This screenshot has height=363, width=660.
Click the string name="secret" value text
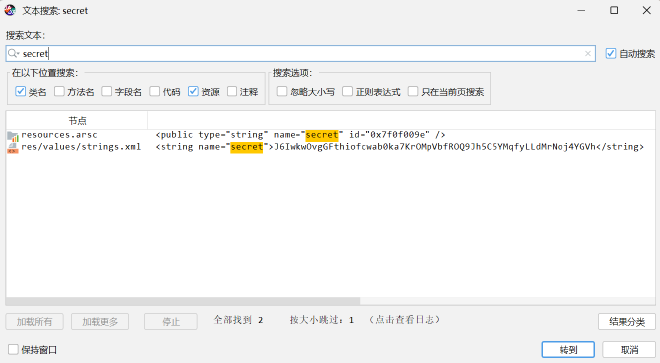click(x=399, y=147)
